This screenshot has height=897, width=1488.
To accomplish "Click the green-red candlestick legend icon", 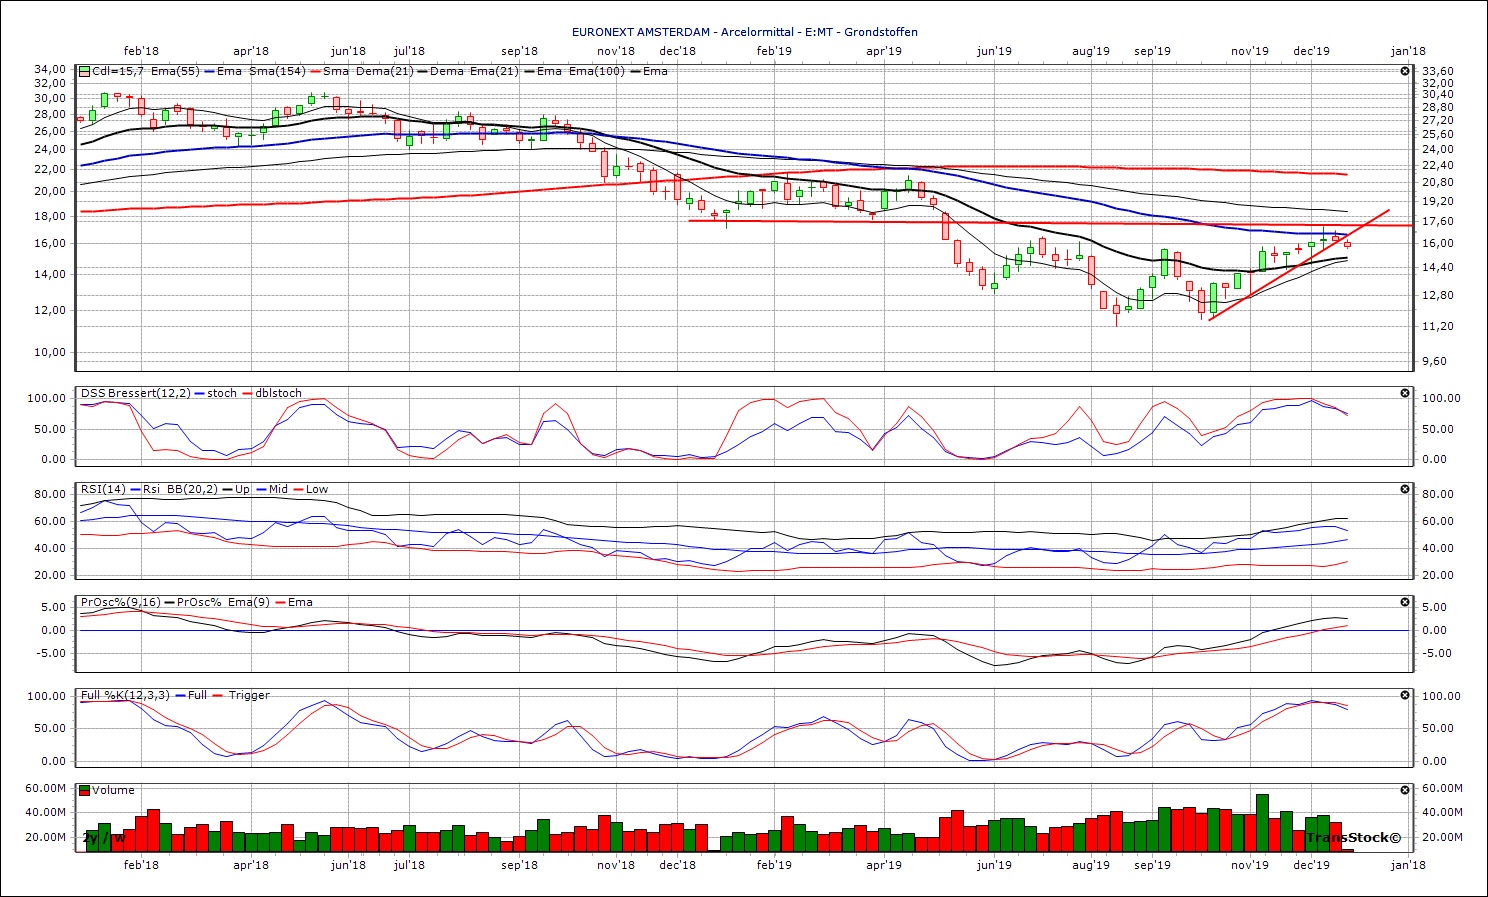I will click(x=85, y=71).
